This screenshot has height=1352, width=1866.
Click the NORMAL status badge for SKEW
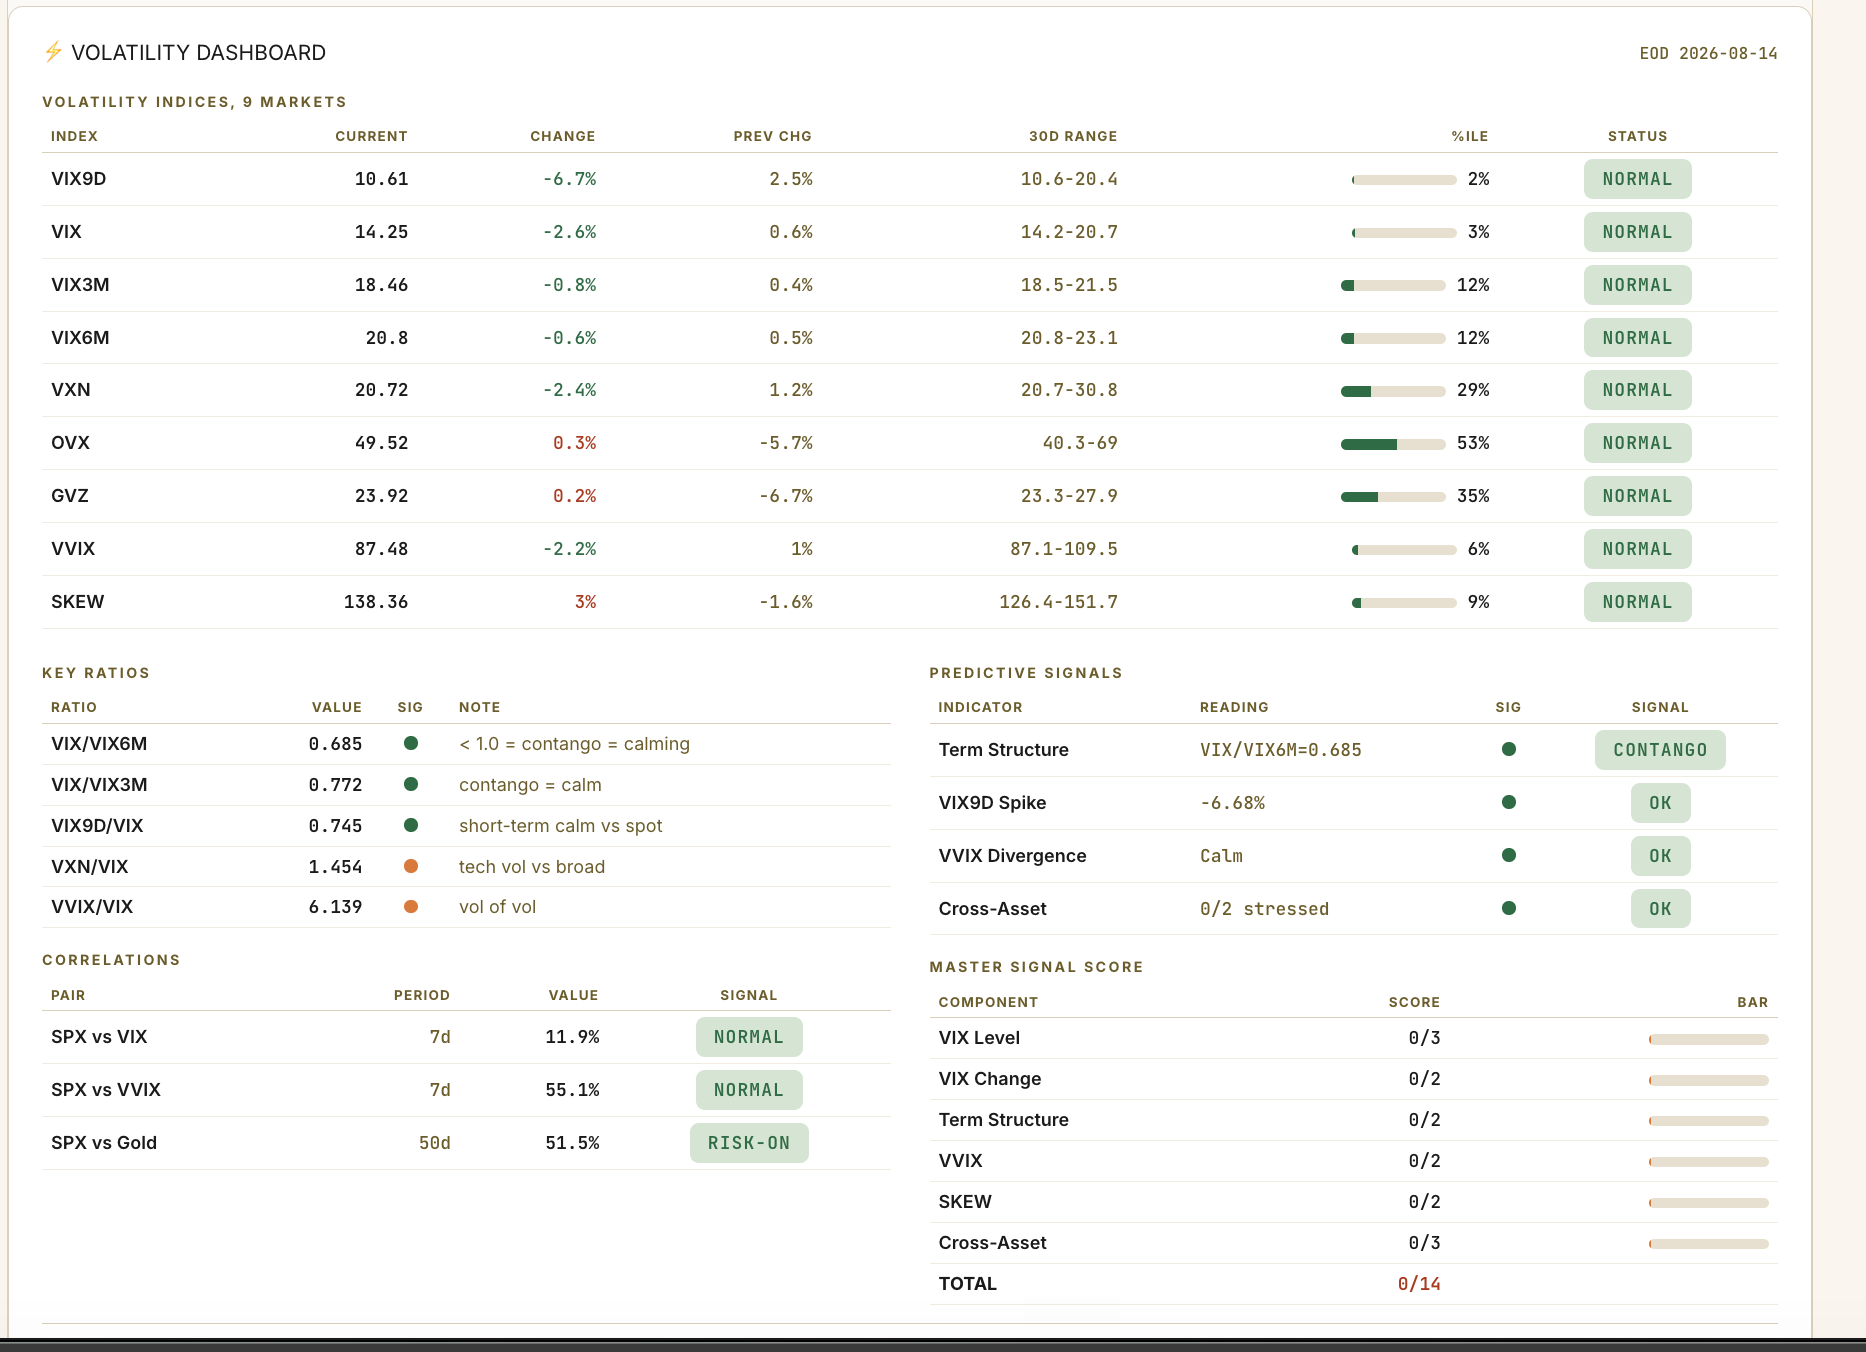click(x=1637, y=602)
